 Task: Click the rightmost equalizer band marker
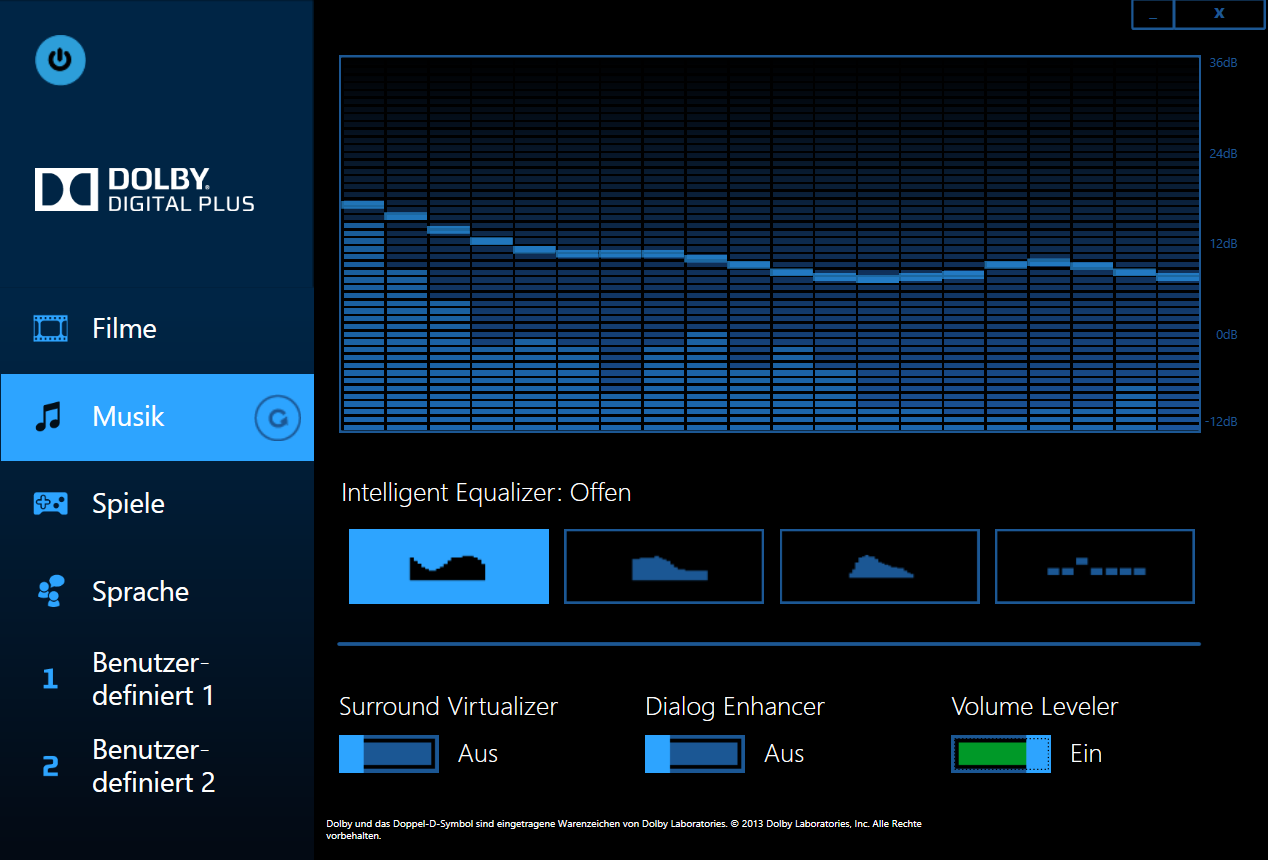1178,277
